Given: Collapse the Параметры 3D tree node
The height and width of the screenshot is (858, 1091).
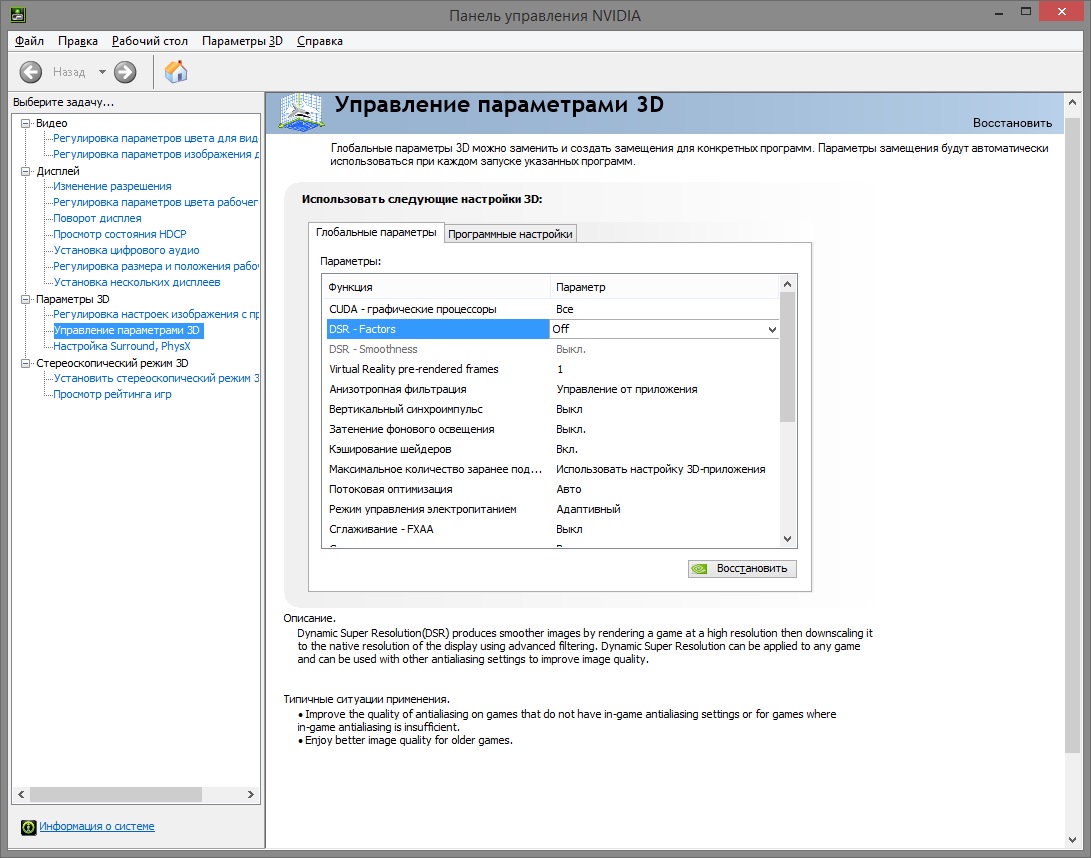Looking at the screenshot, I should coord(26,299).
